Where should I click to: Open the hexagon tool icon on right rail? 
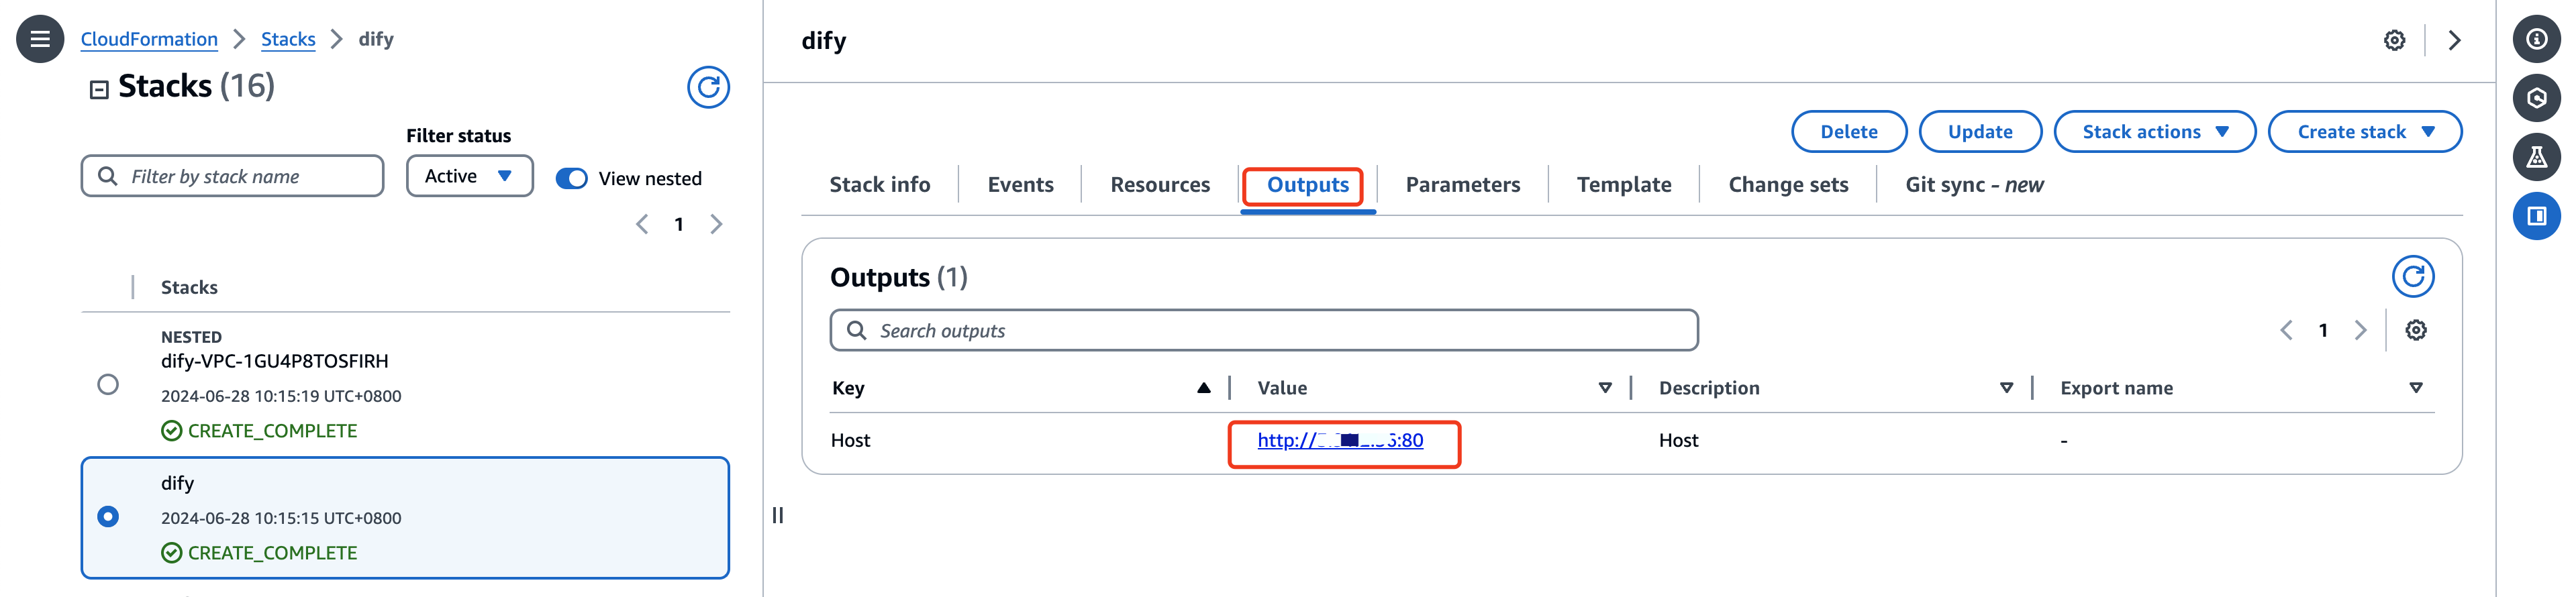coord(2536,98)
